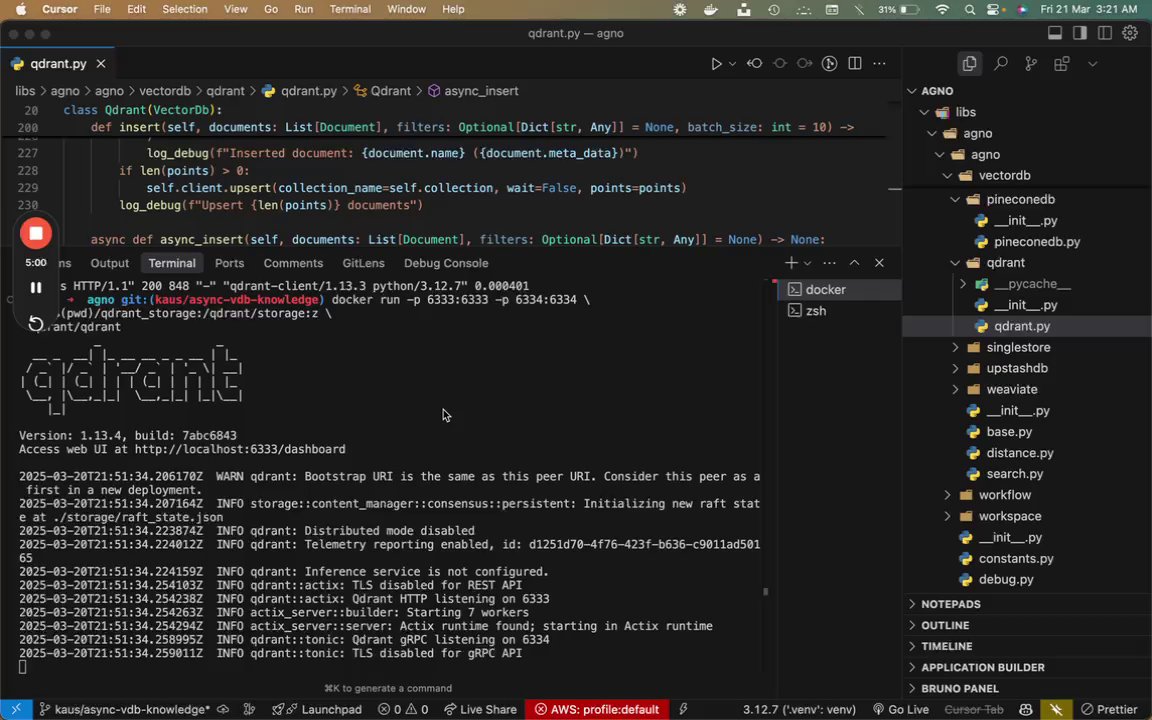1152x720 pixels.
Task: Expand the singlestore folder
Action: [x=955, y=348]
